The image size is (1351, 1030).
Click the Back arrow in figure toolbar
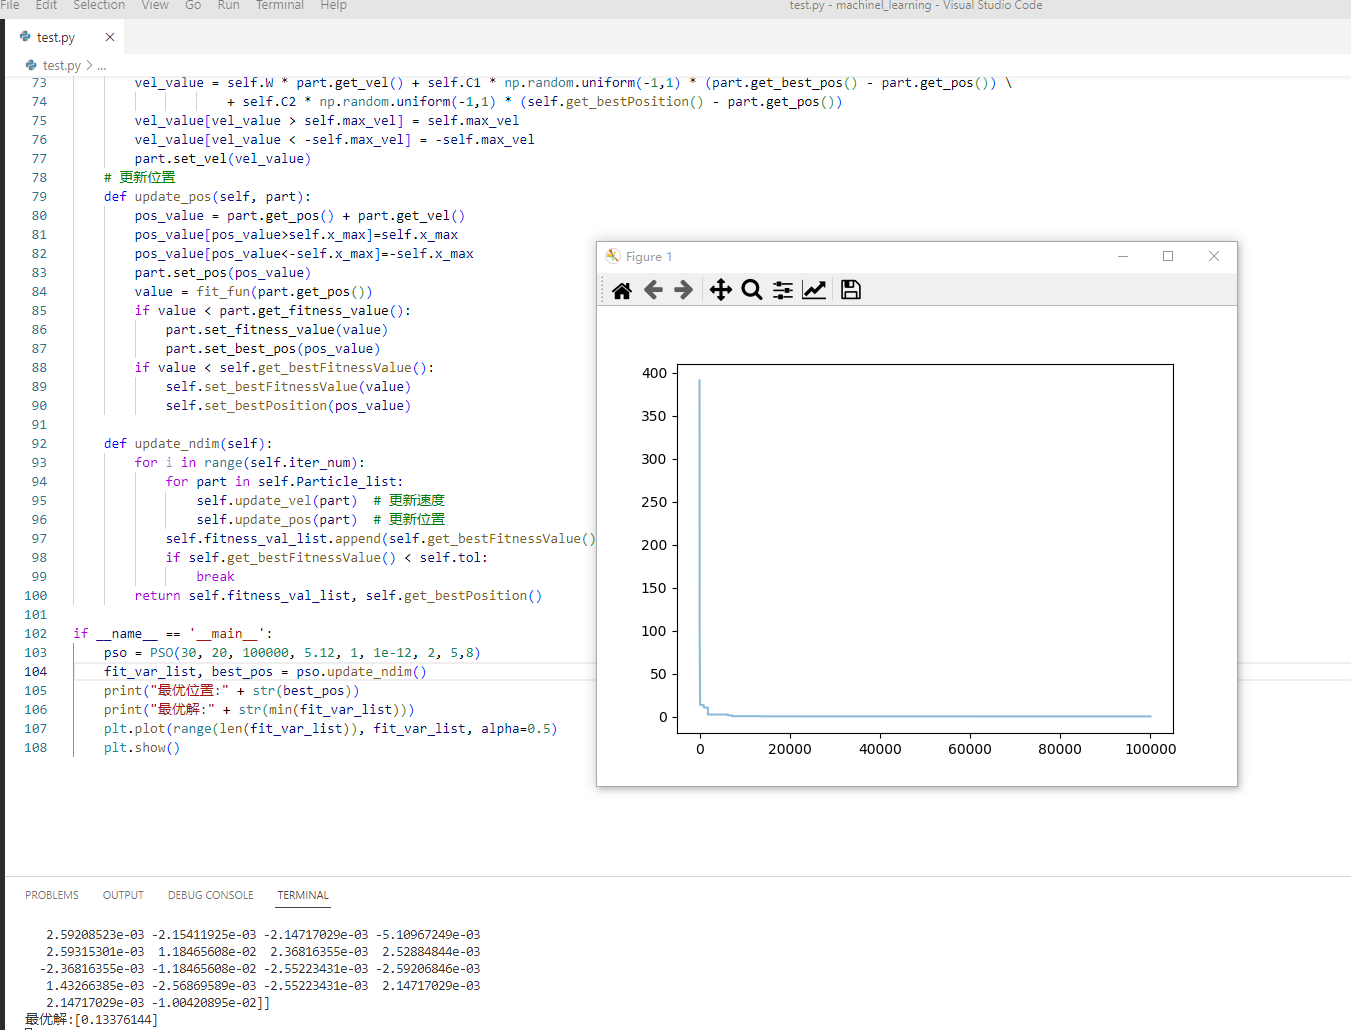(x=653, y=290)
